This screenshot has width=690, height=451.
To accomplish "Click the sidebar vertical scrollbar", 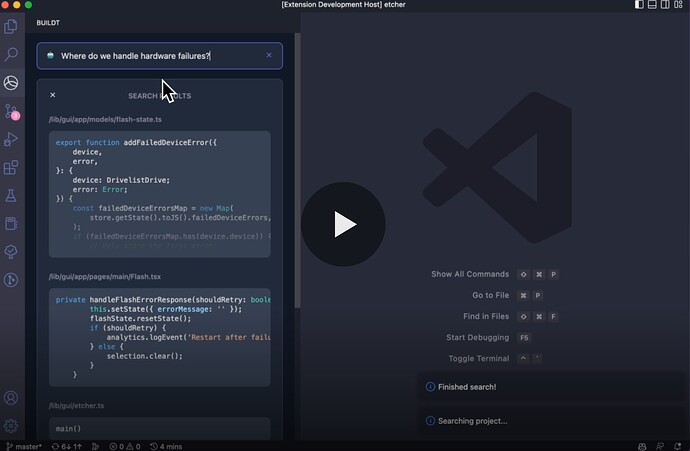I will click(297, 171).
